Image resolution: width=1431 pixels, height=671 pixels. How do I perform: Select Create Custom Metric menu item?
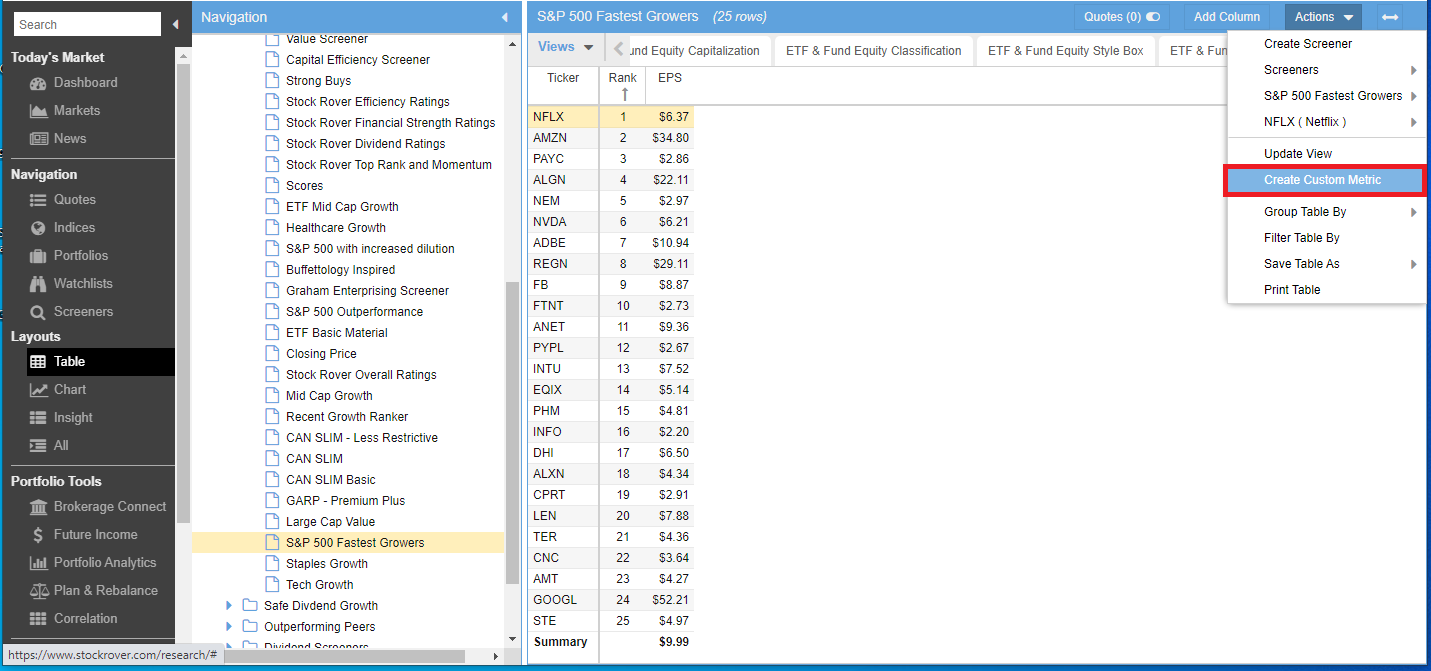[x=1326, y=180]
